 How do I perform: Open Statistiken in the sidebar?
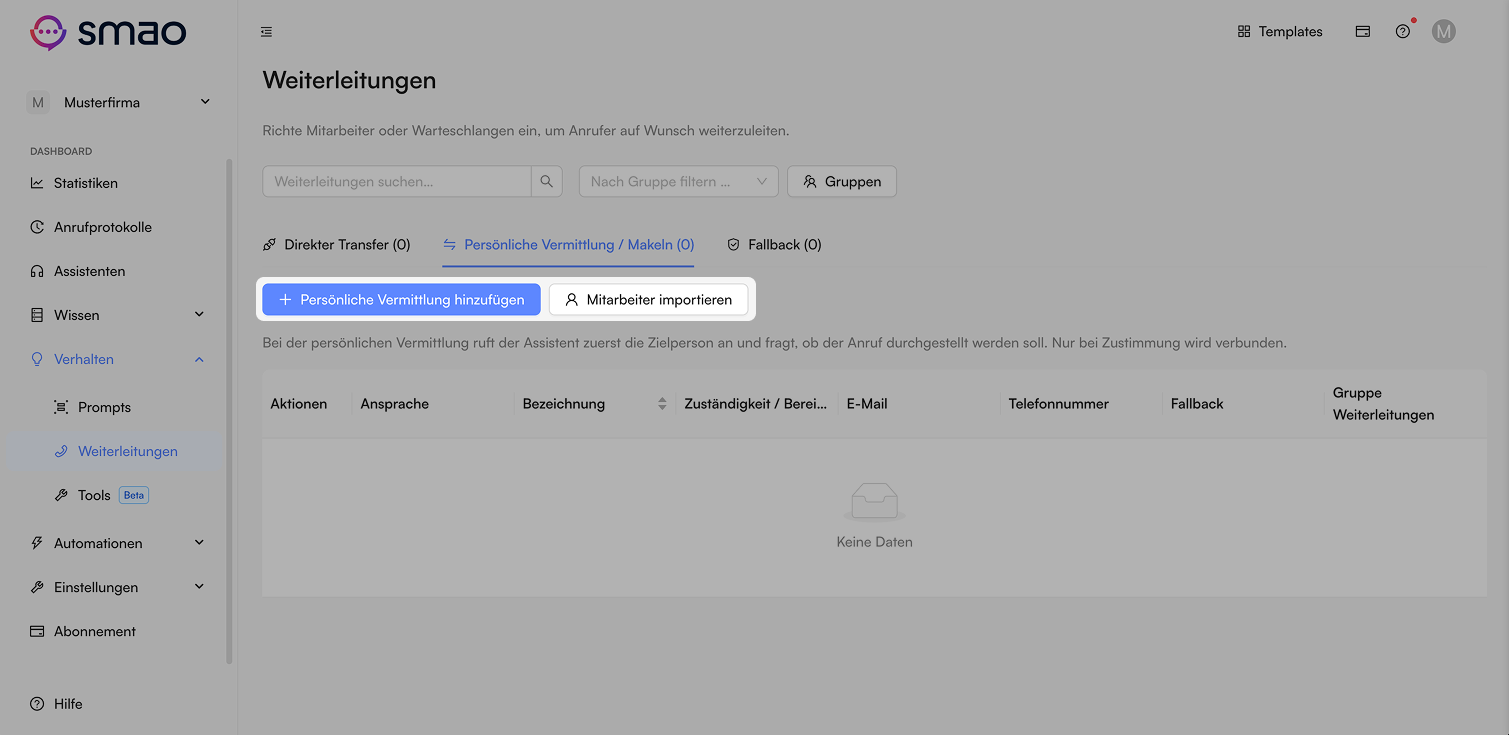pos(119,183)
